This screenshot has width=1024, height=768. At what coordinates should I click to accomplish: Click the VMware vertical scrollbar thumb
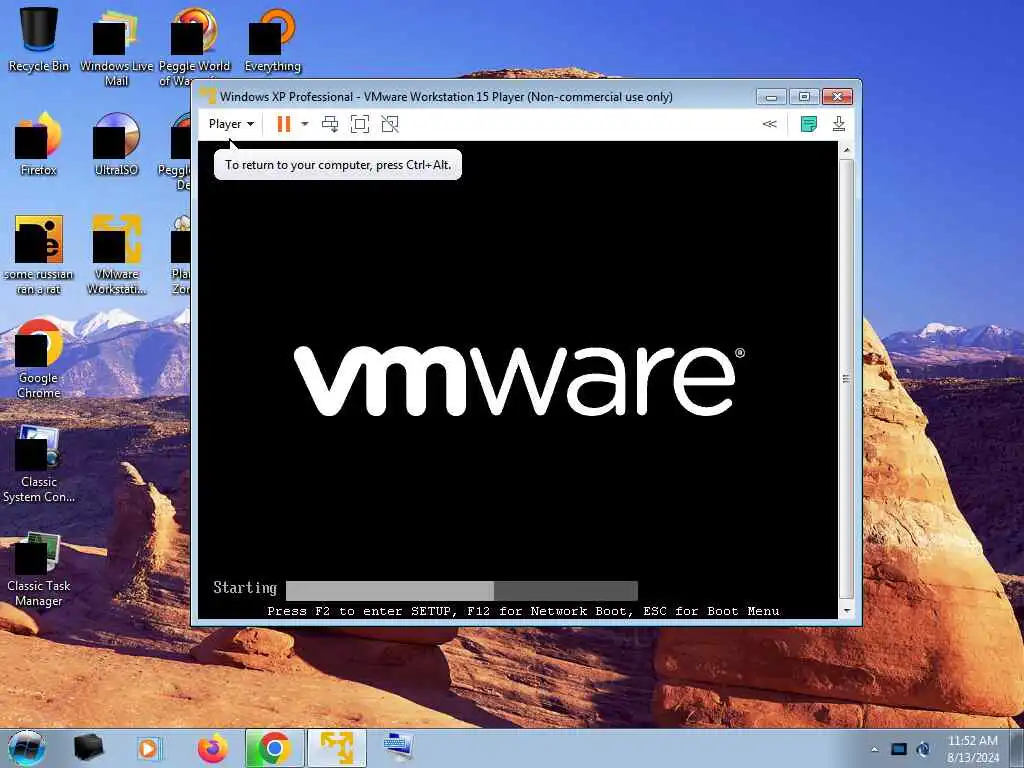click(x=846, y=379)
